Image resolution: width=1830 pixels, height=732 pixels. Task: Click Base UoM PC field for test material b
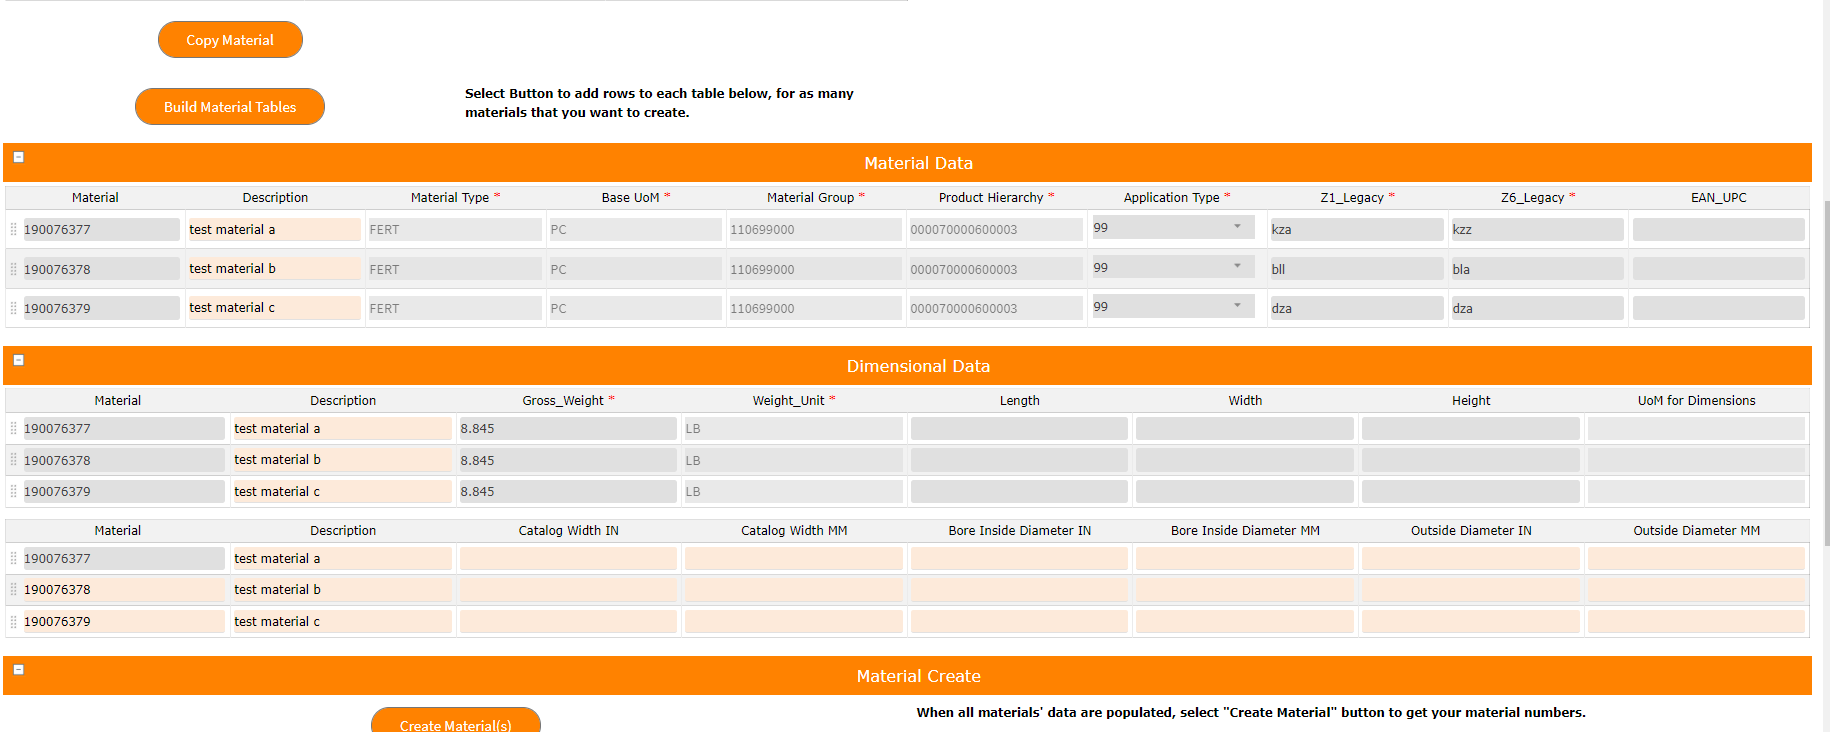tap(635, 269)
